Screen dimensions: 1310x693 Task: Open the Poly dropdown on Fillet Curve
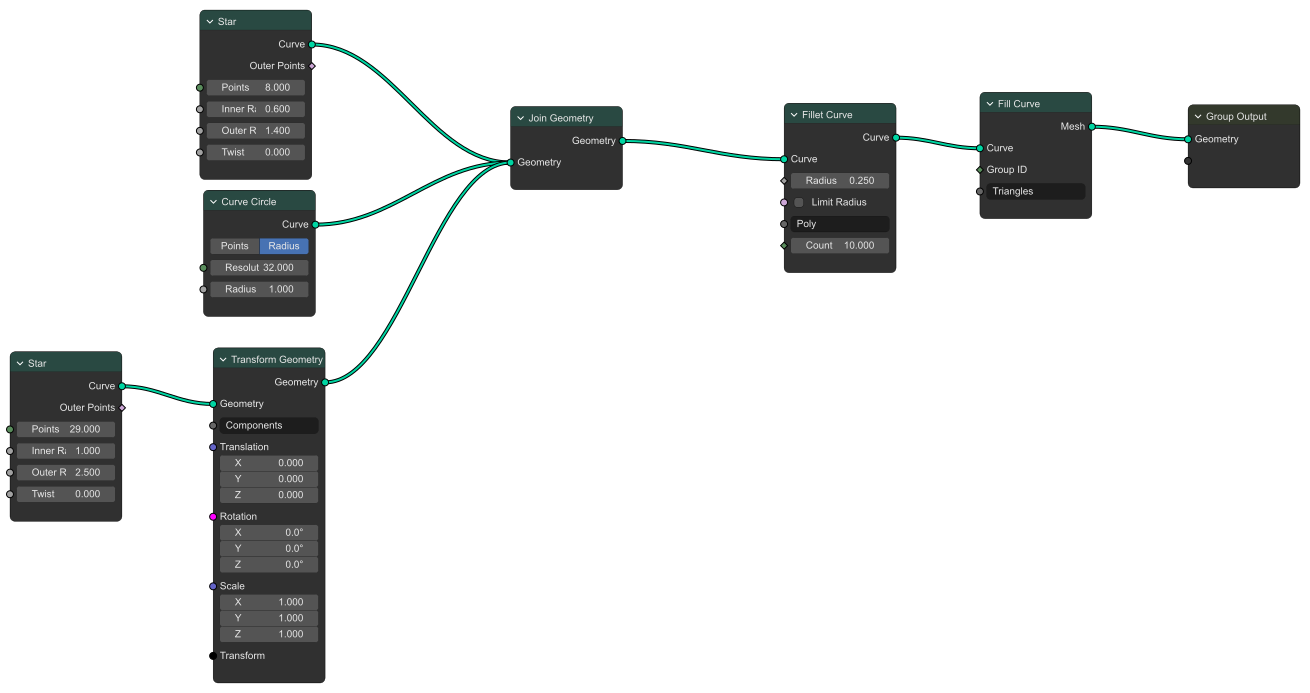pos(840,223)
